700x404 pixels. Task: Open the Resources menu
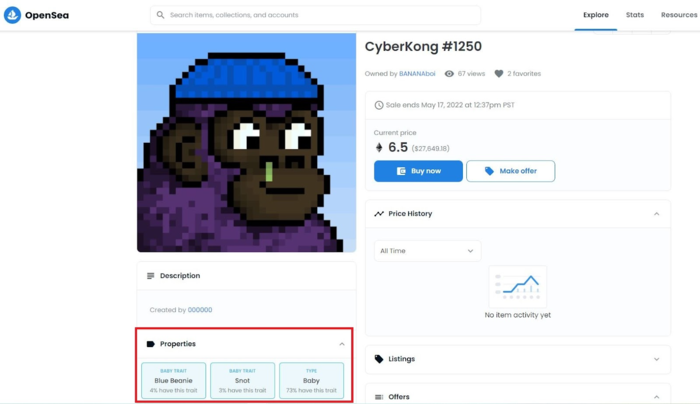(679, 15)
